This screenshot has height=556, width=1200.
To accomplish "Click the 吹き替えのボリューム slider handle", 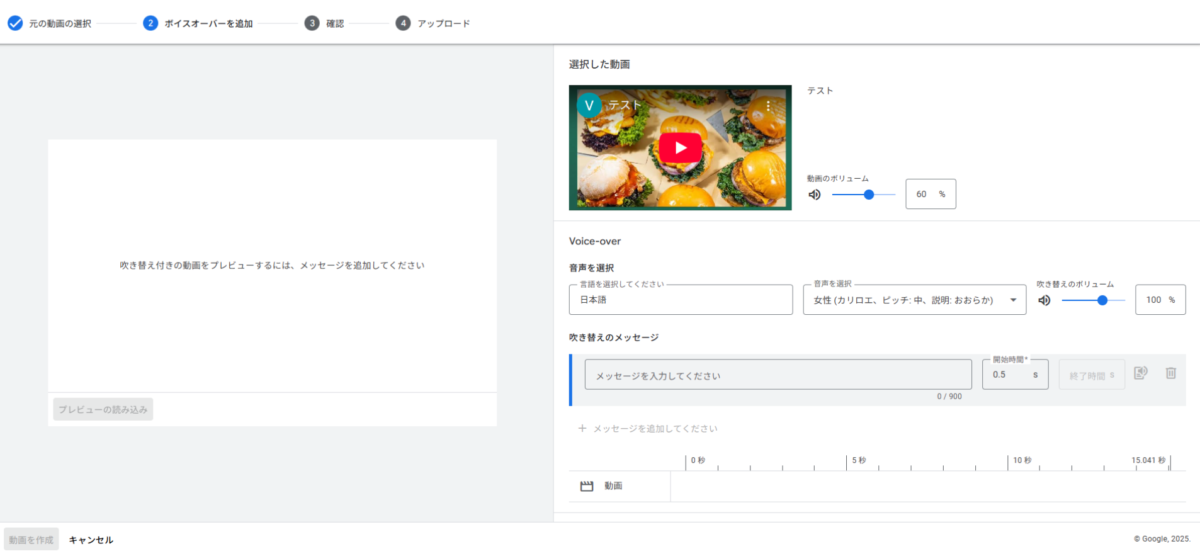I will coord(1102,300).
